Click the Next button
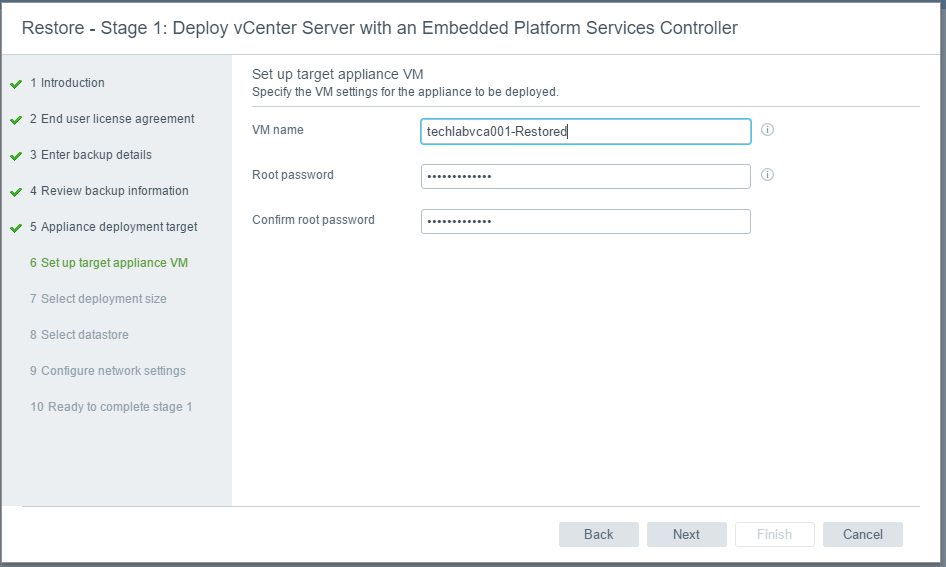Screen dimensions: 946x567 pyautogui.click(x=687, y=534)
